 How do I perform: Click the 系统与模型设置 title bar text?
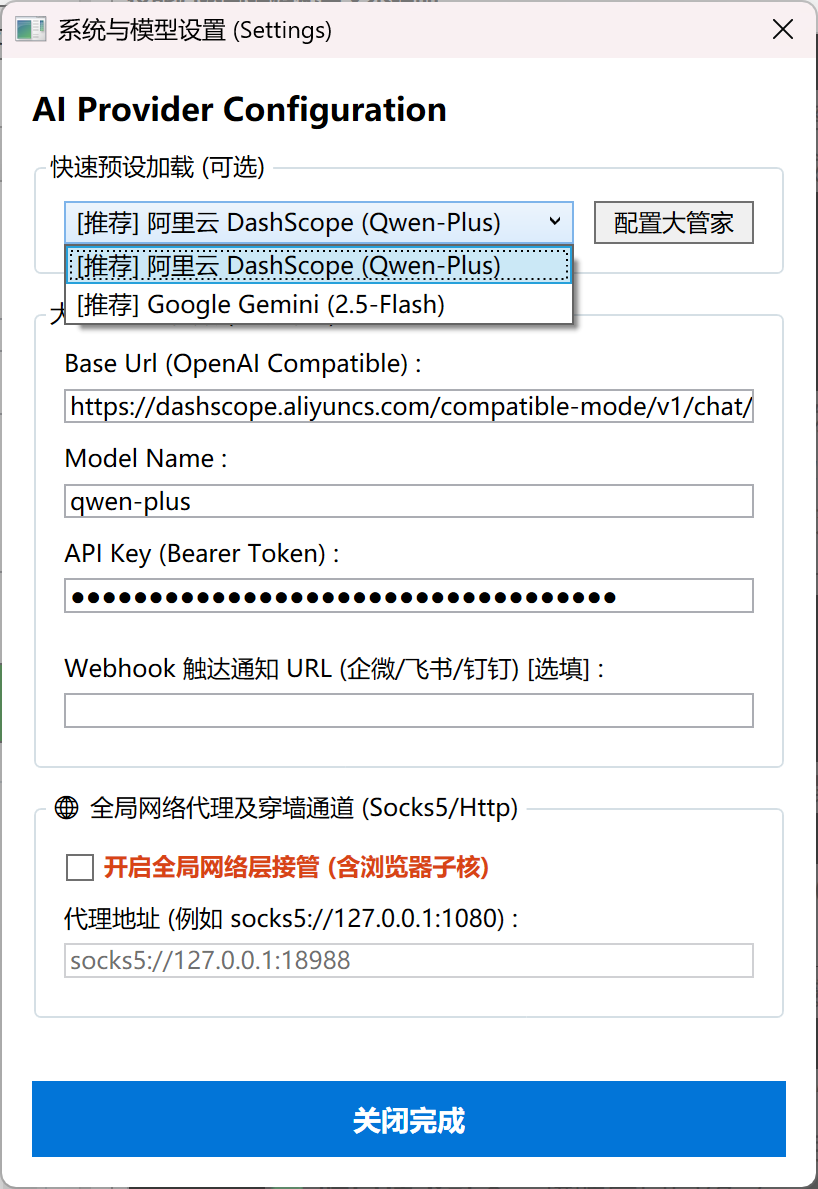(194, 30)
